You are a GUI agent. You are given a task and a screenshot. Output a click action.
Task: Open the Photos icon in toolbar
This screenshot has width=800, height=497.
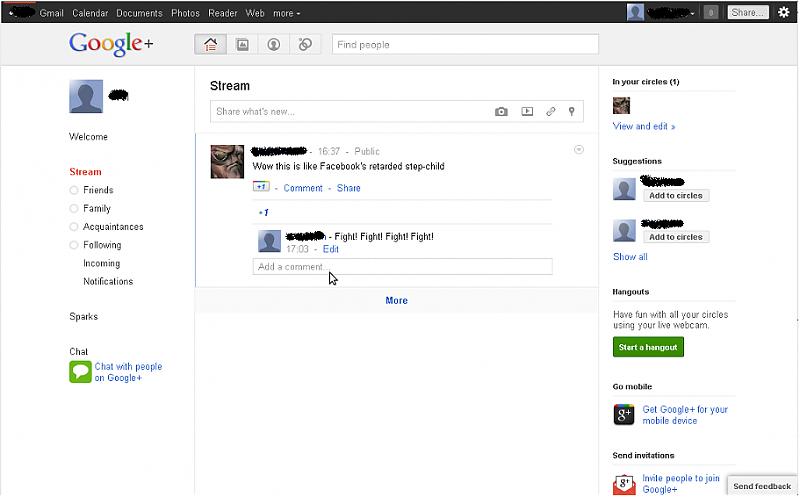(242, 45)
